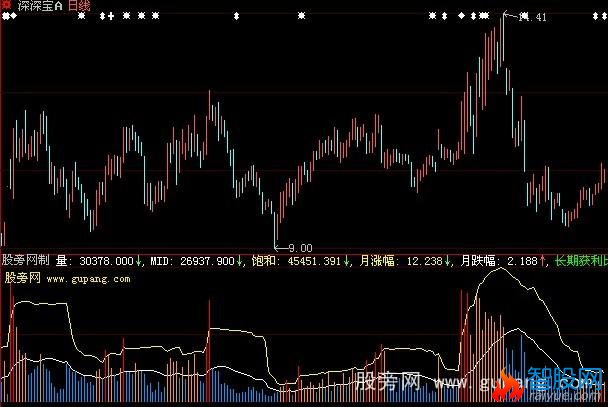This screenshot has width=608, height=407.
Task: Click the 9.00 low price label
Action: [x=301, y=248]
